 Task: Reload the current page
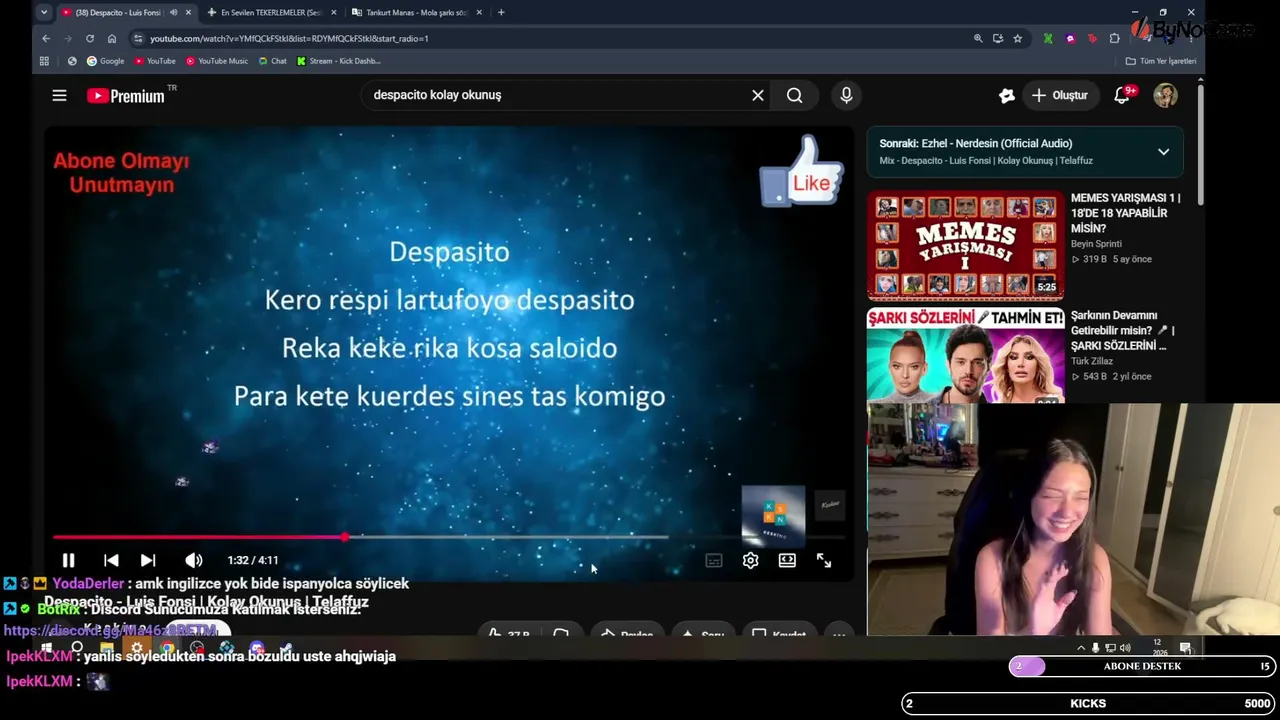(x=90, y=38)
